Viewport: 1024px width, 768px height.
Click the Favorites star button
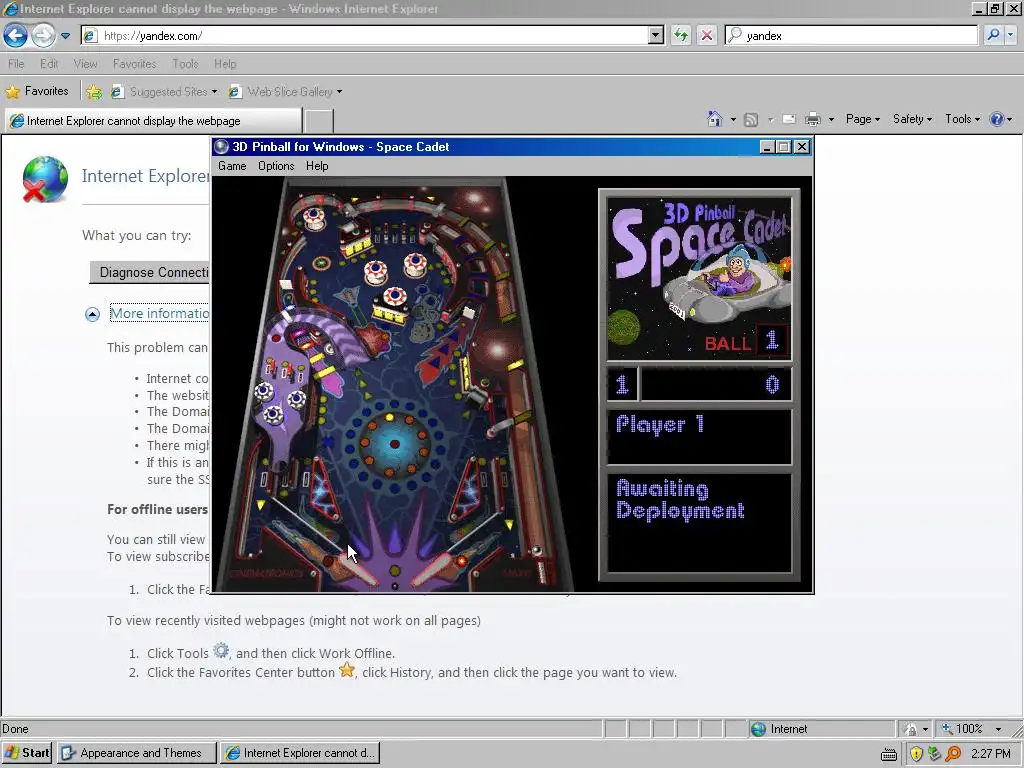tap(37, 91)
